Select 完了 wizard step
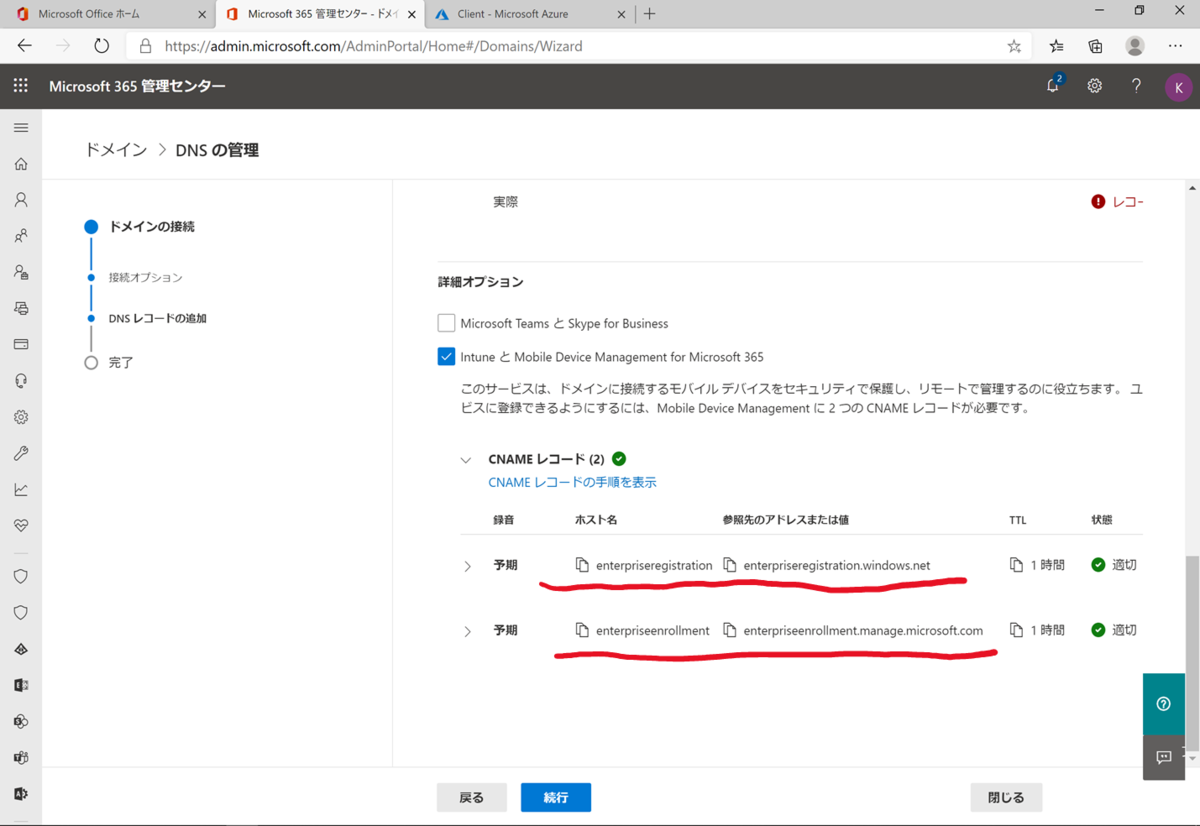Image resolution: width=1200 pixels, height=826 pixels. click(121, 363)
